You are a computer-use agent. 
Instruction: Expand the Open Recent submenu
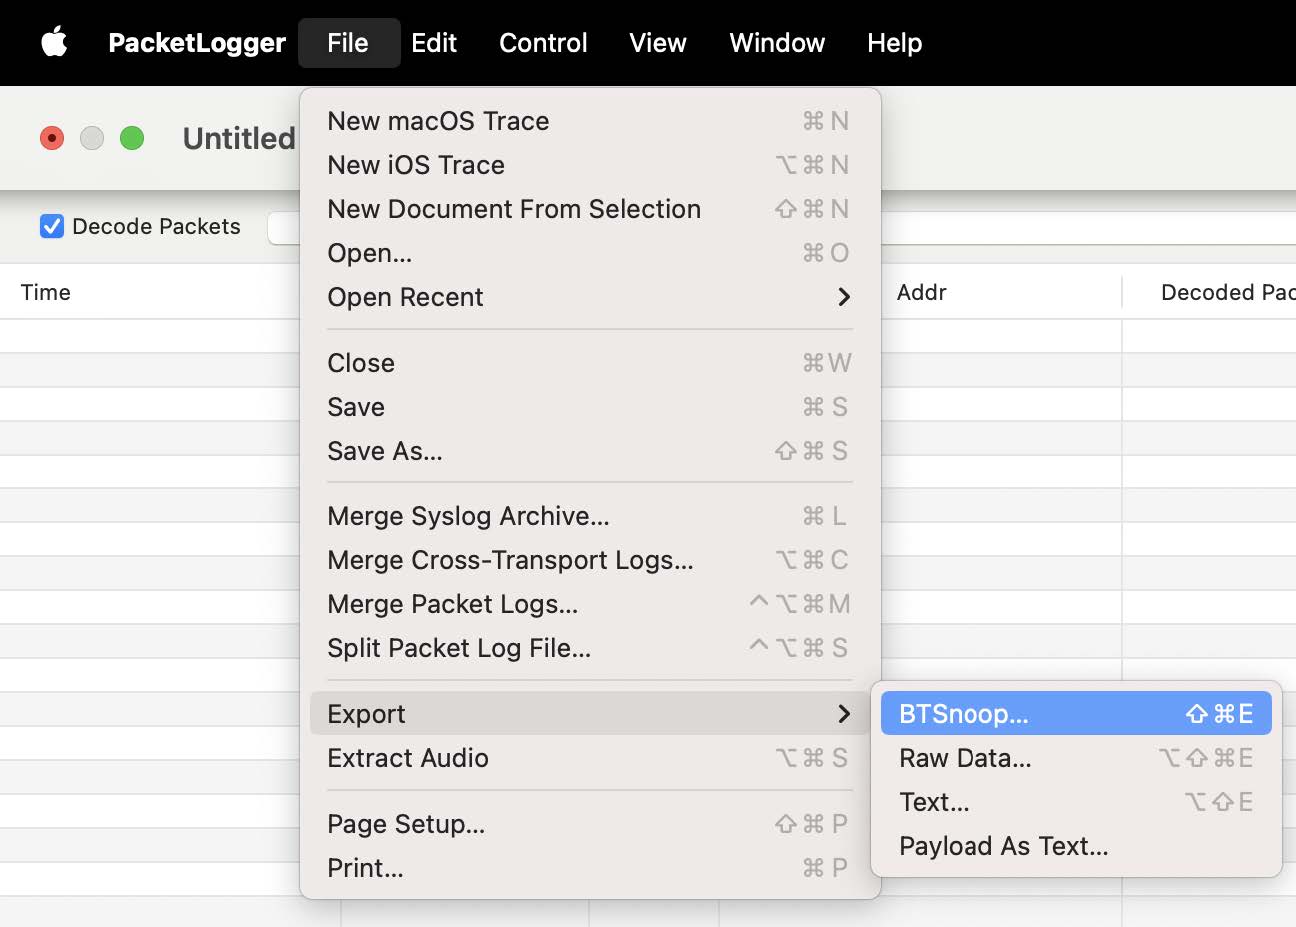405,297
